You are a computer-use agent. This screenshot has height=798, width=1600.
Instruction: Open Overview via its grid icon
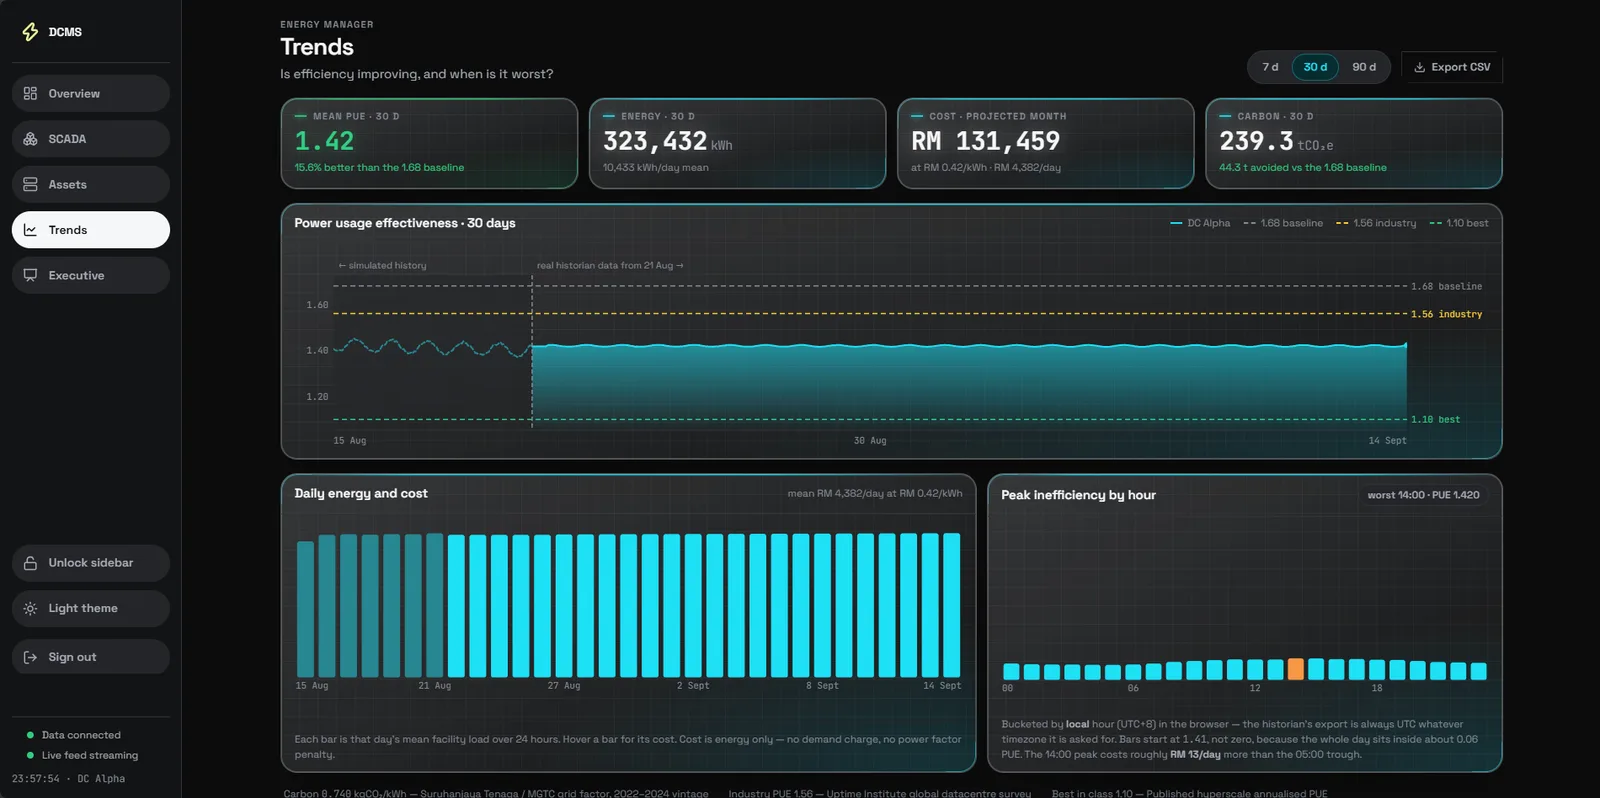pyautogui.click(x=30, y=93)
